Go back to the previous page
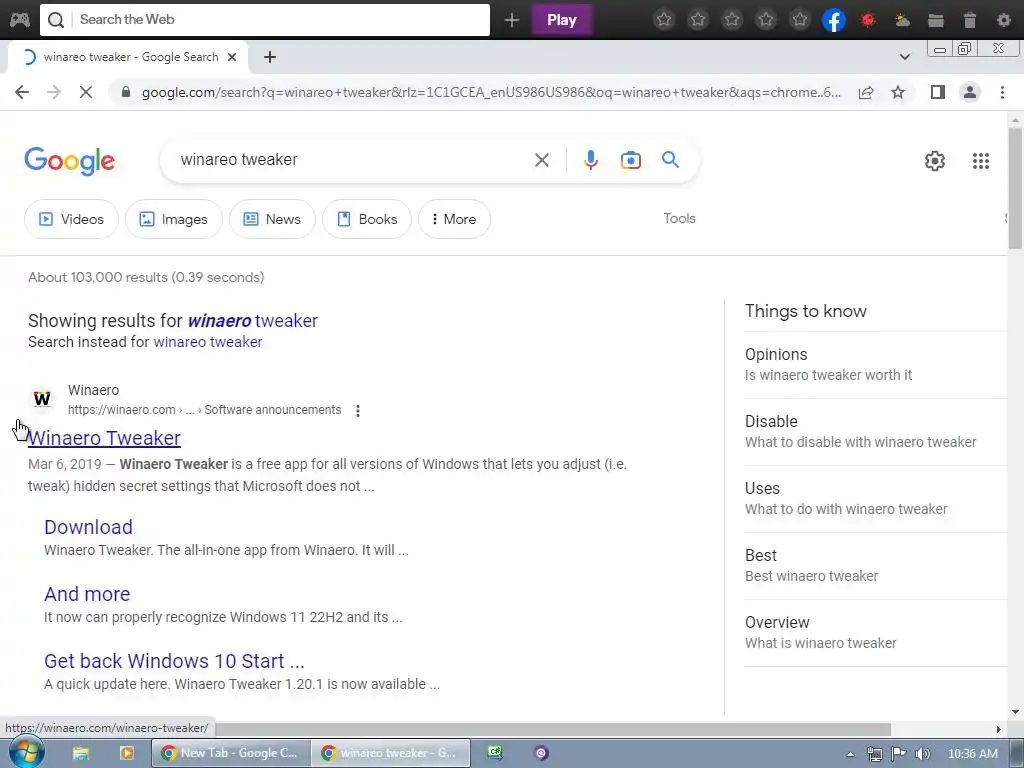This screenshot has height=768, width=1024. click(x=22, y=92)
